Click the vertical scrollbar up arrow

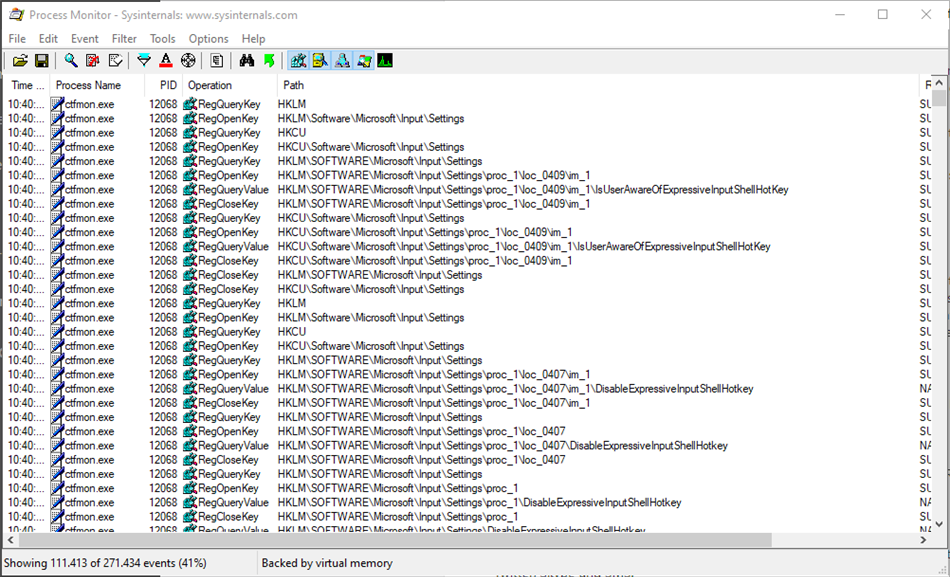pos(938,82)
